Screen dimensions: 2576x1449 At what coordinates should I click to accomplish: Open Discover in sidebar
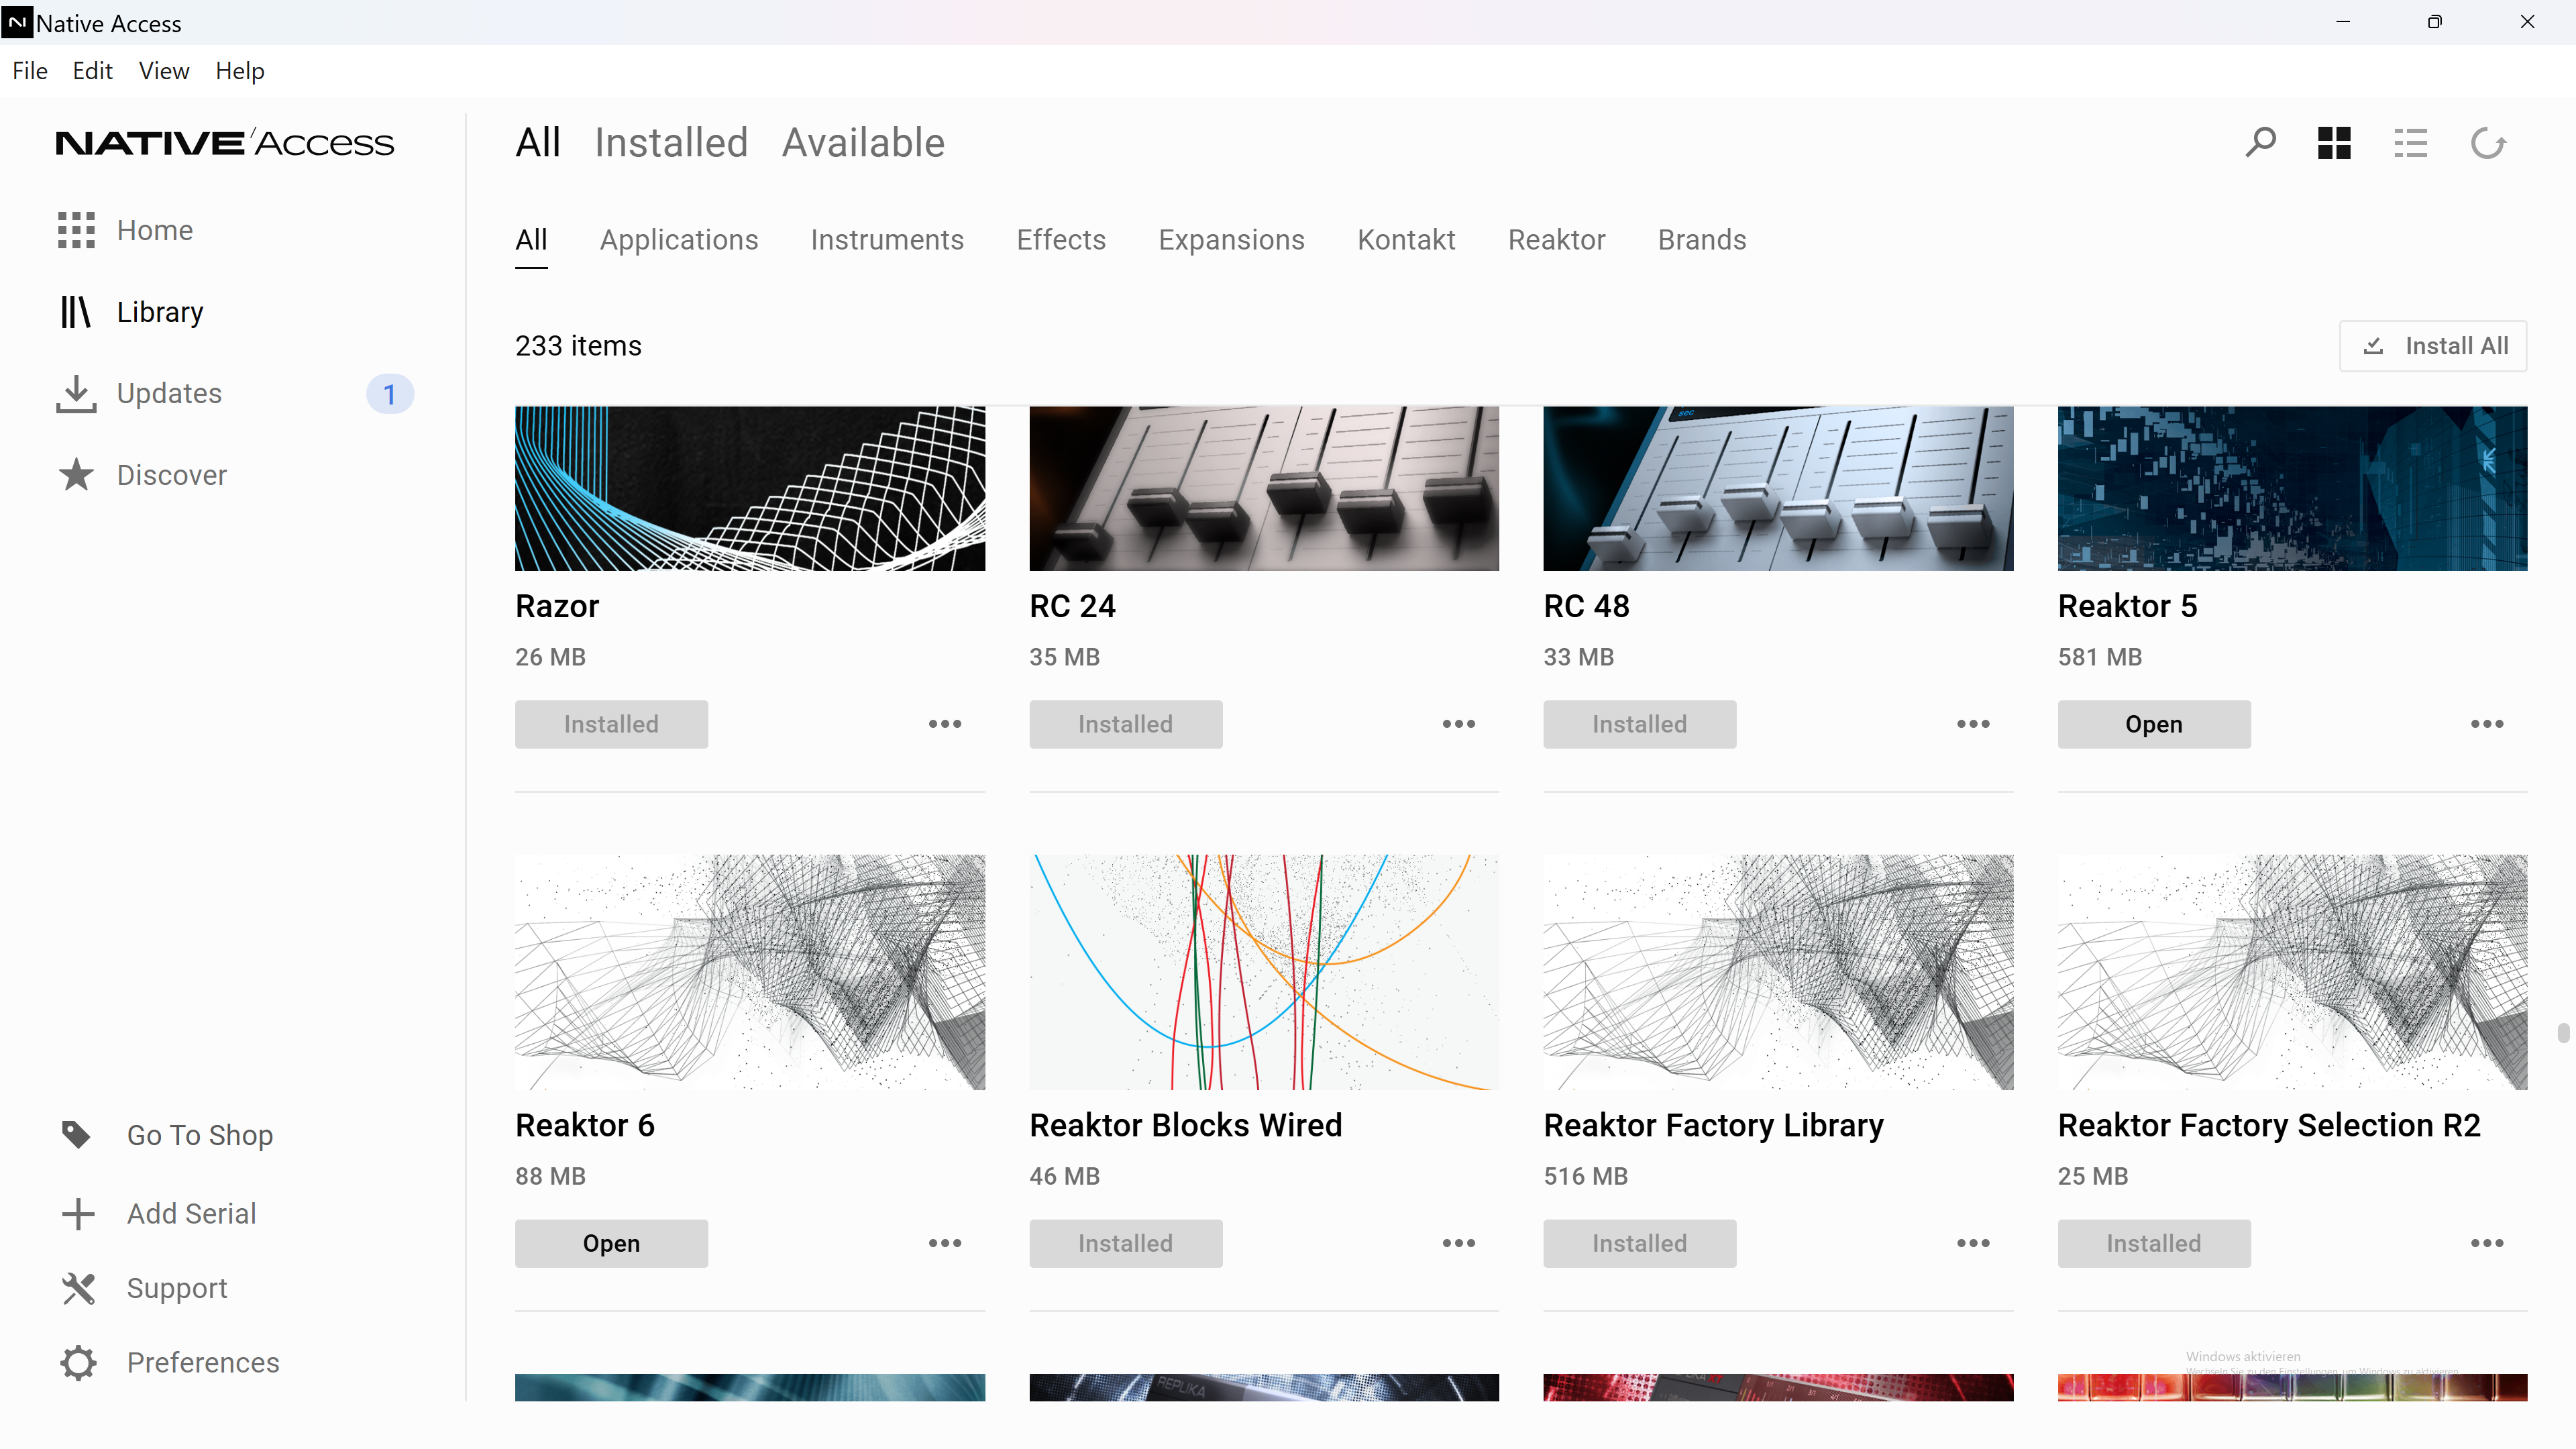(x=171, y=475)
